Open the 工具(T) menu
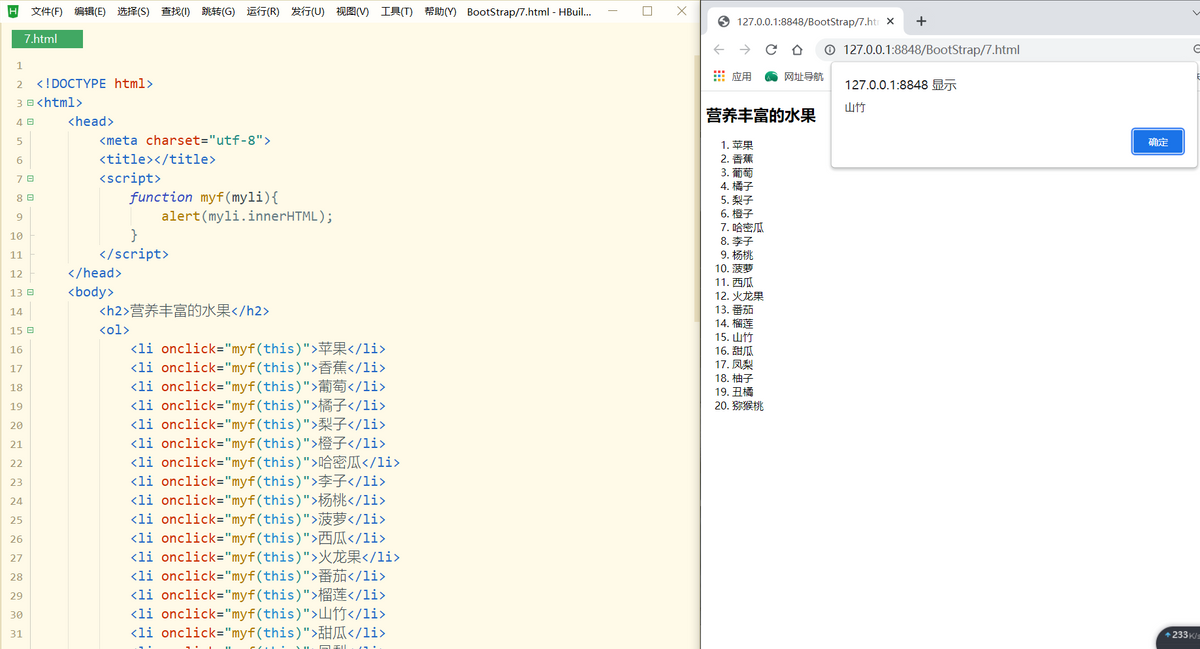The height and width of the screenshot is (649, 1200). (396, 12)
